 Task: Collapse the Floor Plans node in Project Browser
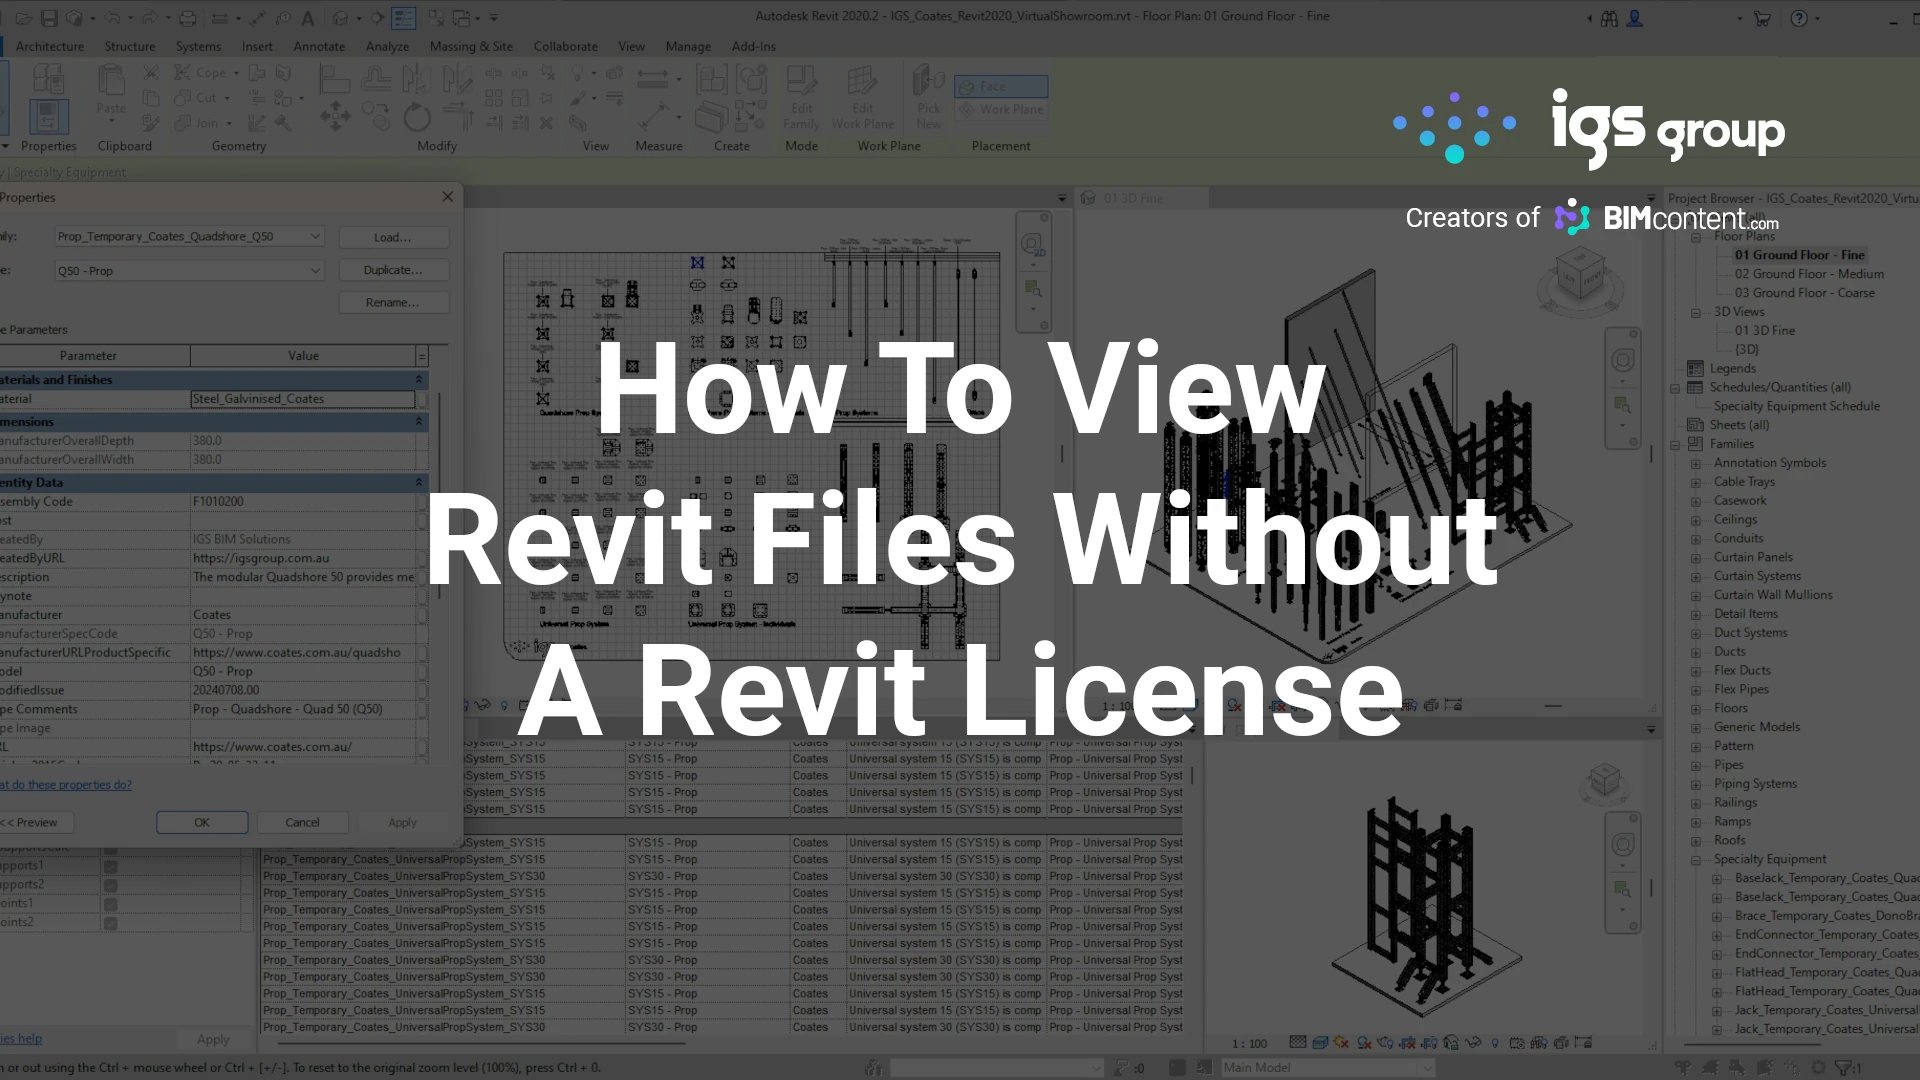[1696, 237]
